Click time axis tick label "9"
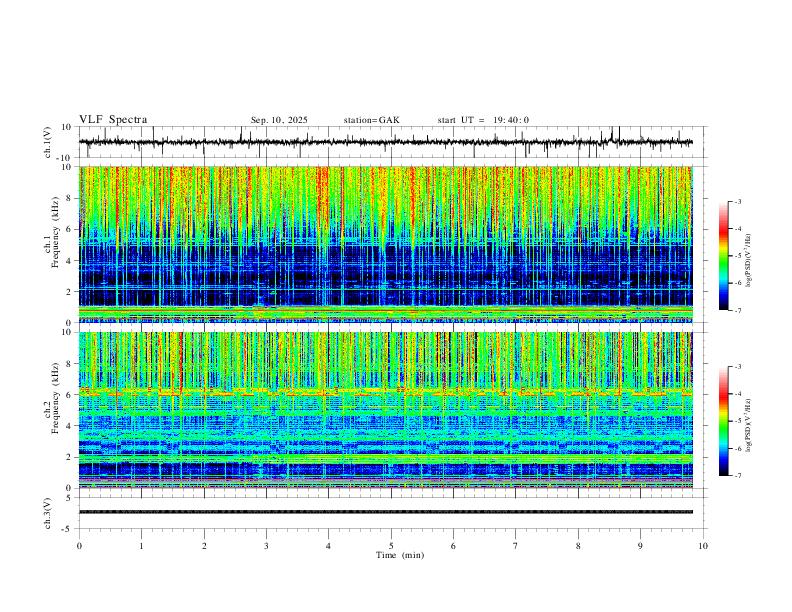The image size is (792, 612). 640,546
